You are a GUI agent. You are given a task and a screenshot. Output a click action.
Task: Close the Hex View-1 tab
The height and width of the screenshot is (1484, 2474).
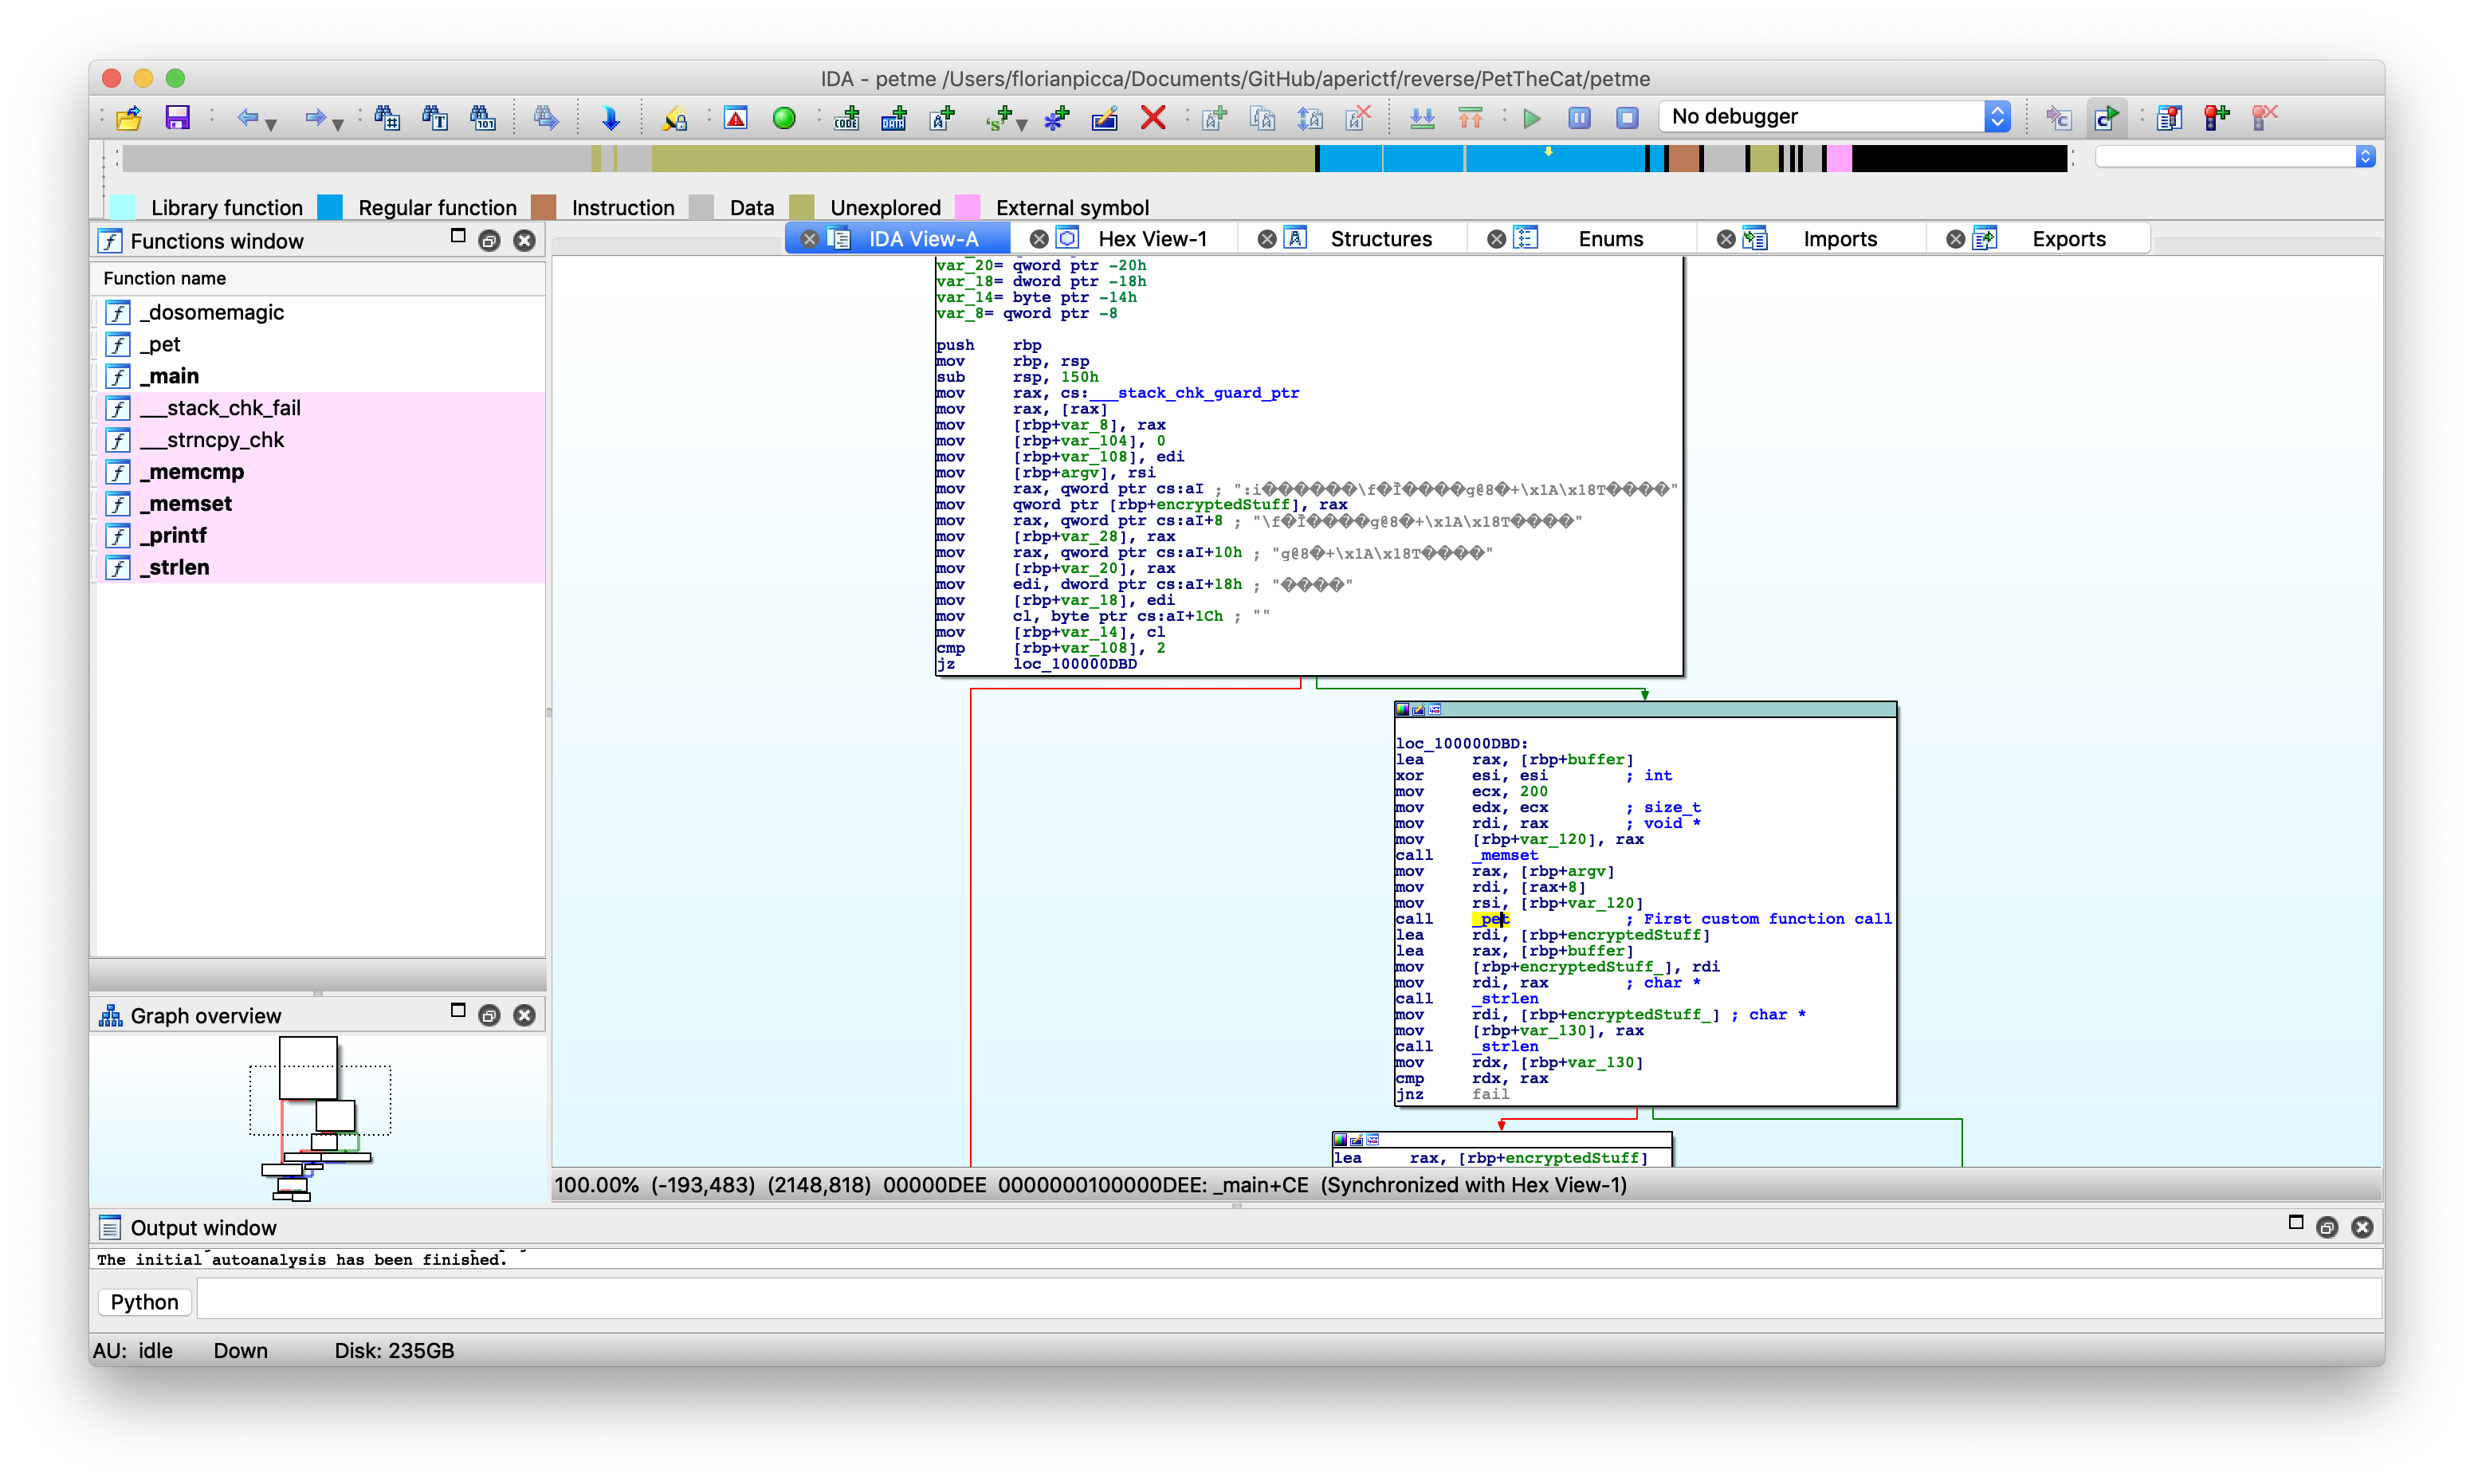coord(1039,239)
